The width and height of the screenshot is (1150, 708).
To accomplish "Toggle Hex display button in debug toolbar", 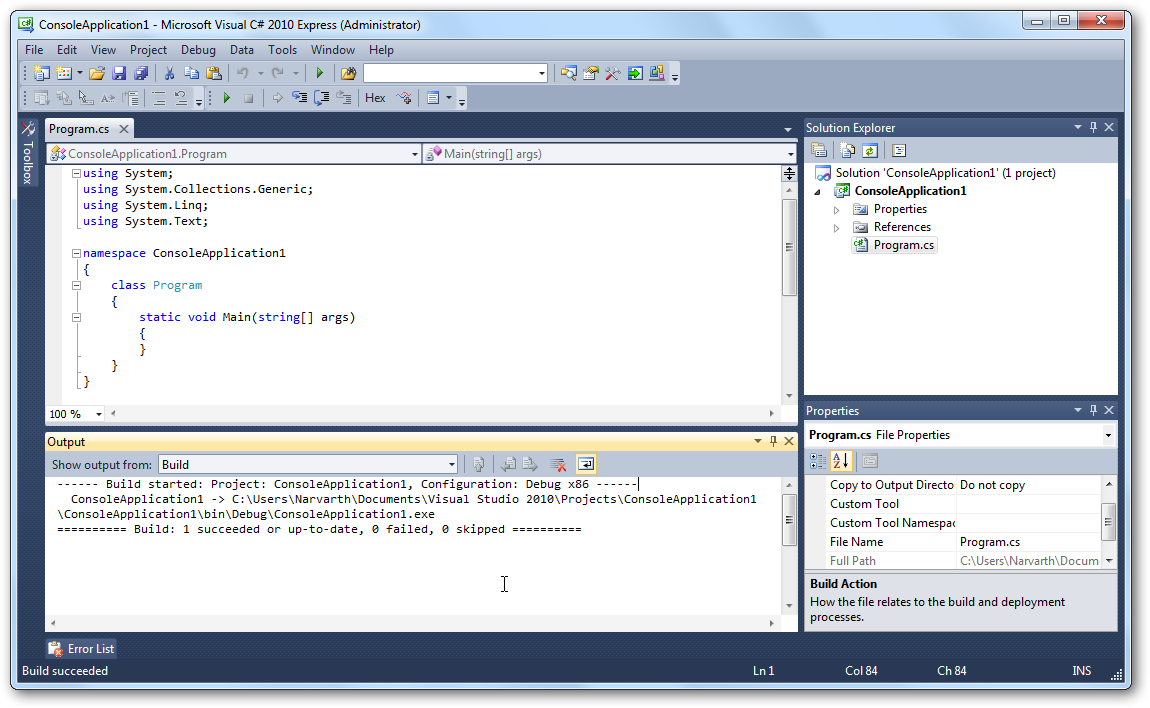I will pyautogui.click(x=375, y=98).
